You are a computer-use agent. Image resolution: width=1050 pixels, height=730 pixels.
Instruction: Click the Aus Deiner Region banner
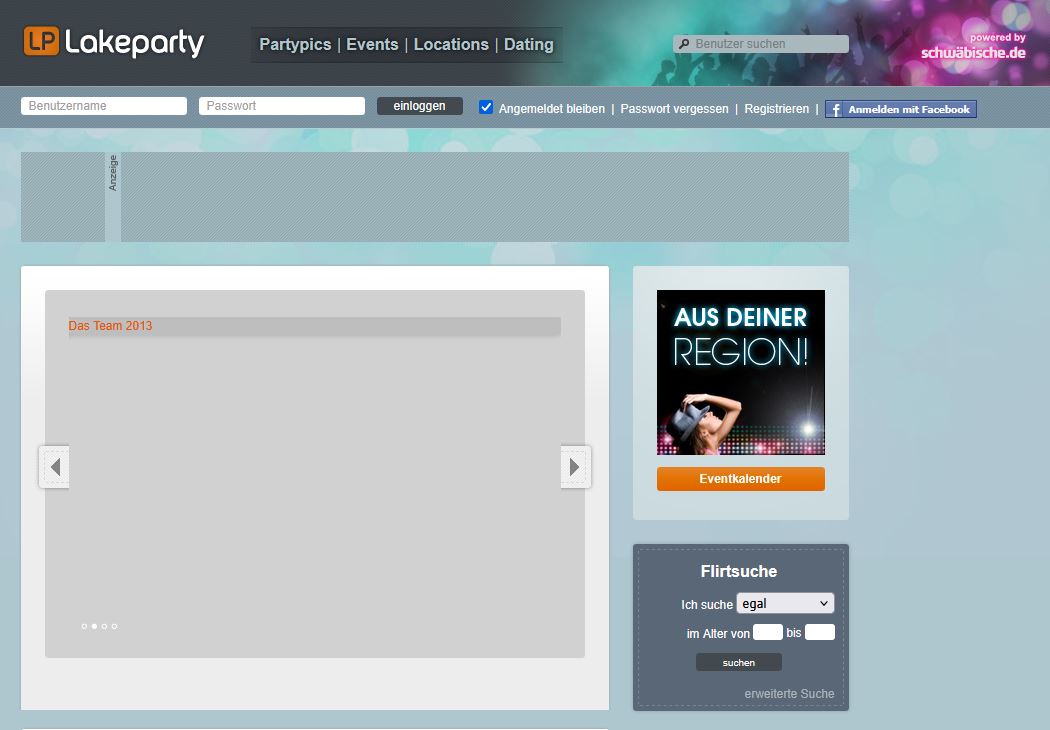(740, 372)
